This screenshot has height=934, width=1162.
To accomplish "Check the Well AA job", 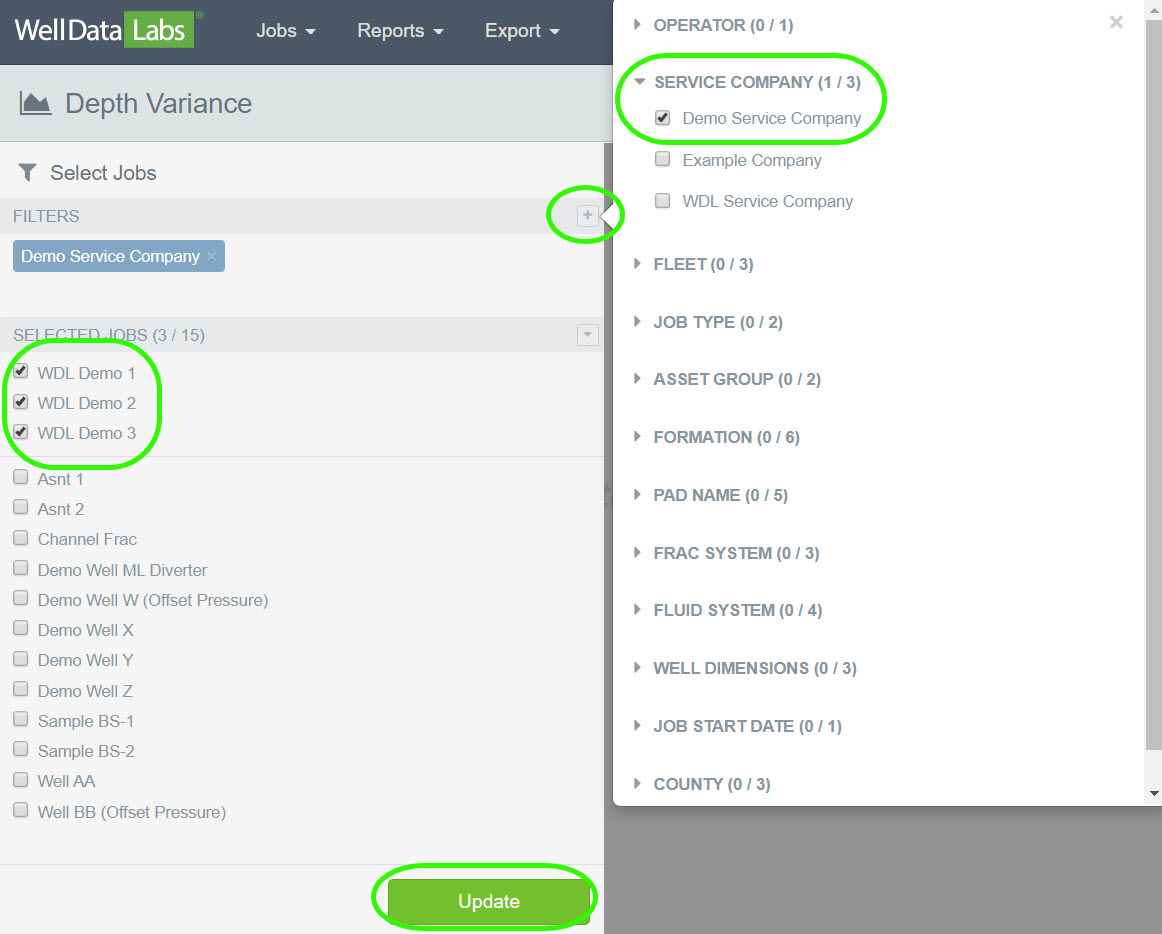I will point(21,780).
